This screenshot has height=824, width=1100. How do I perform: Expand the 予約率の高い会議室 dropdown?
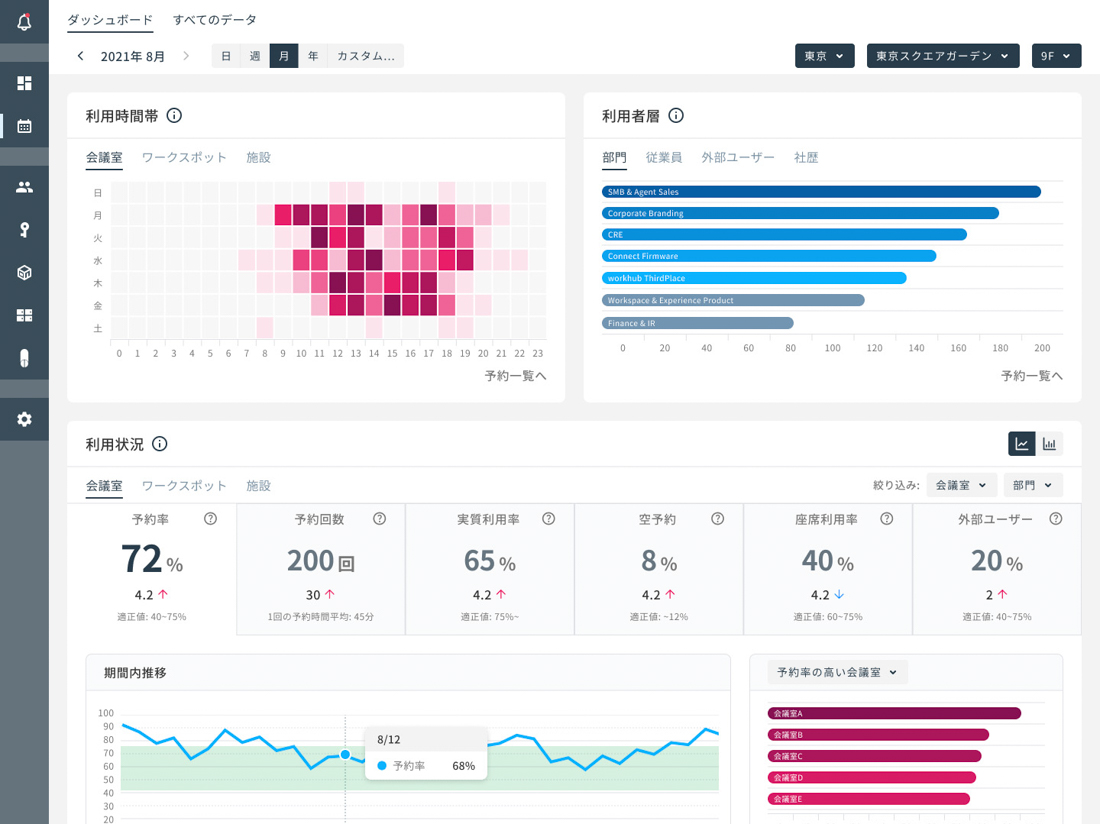pyautogui.click(x=837, y=672)
